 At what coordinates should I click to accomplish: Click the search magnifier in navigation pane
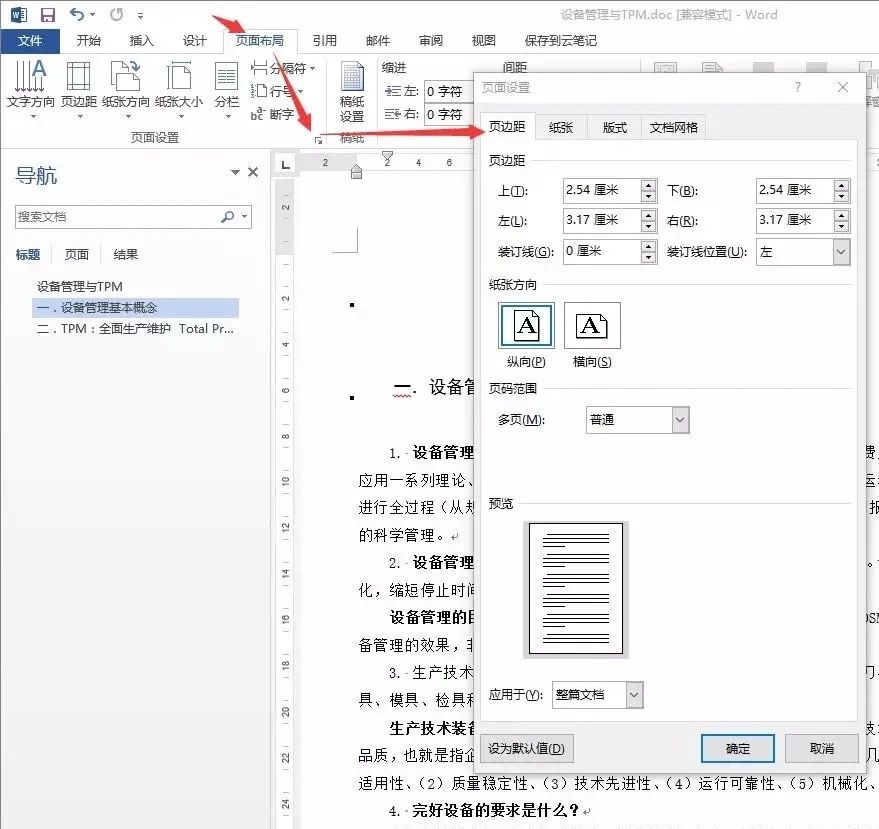click(x=228, y=216)
